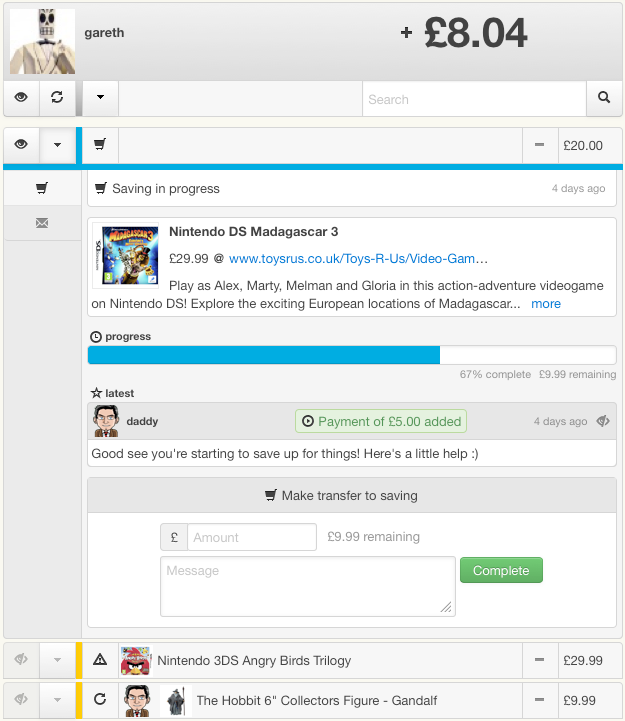The image size is (625, 721).
Task: Click the Madagascar 3 game cover thumbnail
Action: [126, 256]
